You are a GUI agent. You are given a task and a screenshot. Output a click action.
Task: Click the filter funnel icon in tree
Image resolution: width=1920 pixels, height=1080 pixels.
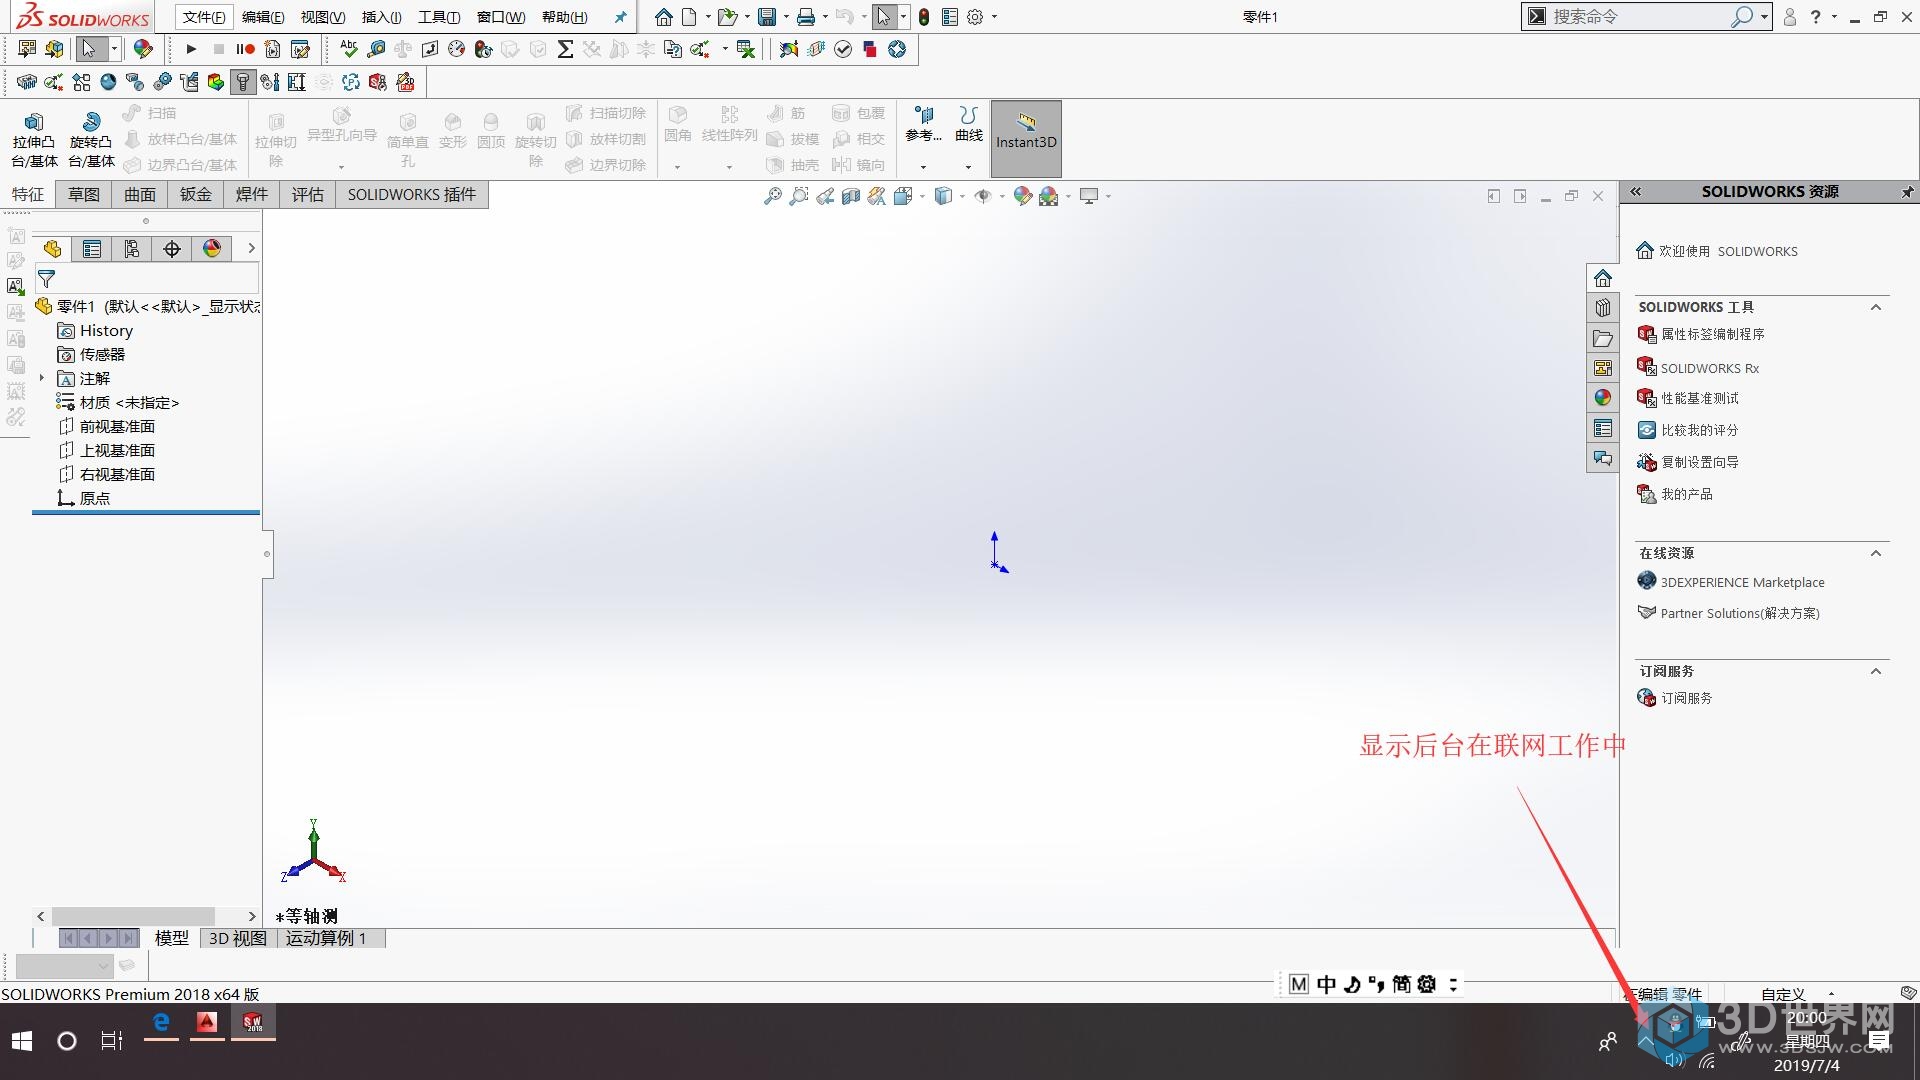click(46, 279)
